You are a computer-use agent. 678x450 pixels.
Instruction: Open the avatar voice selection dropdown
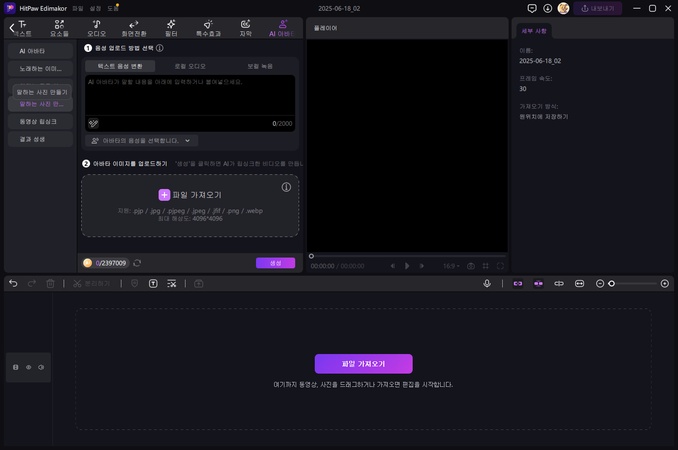[141, 140]
